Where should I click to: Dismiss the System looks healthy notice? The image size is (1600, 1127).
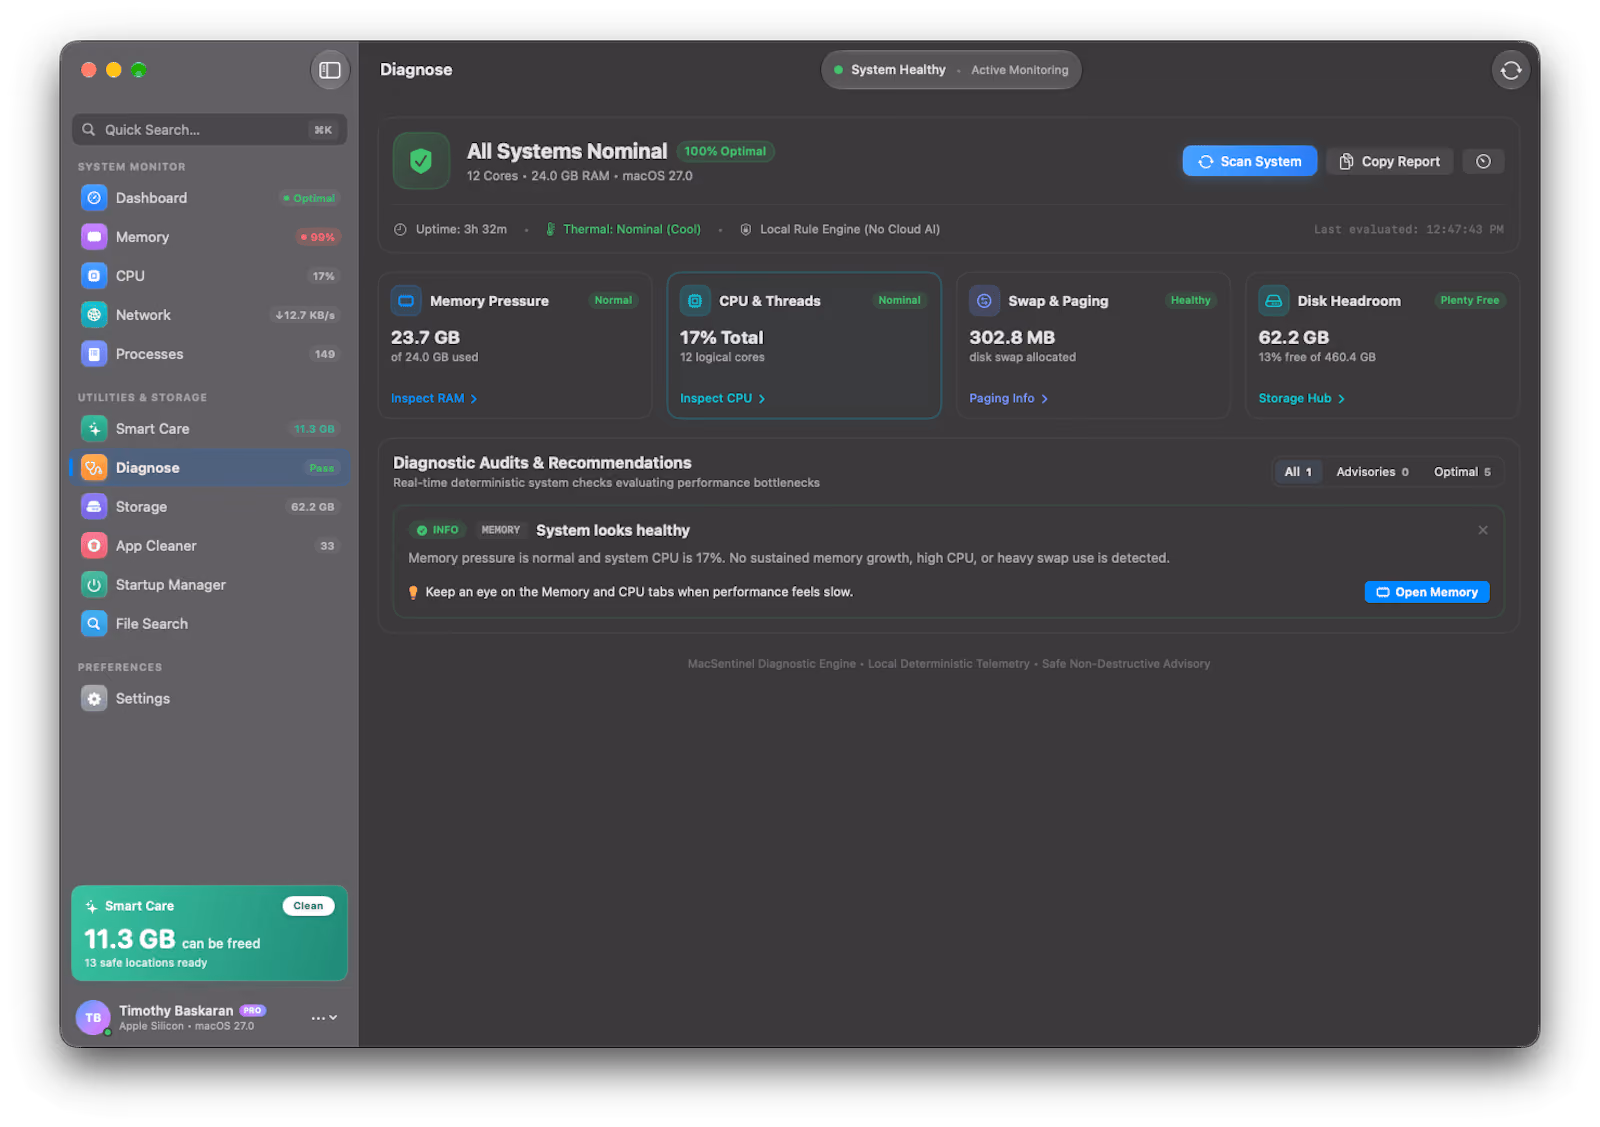[x=1483, y=530]
